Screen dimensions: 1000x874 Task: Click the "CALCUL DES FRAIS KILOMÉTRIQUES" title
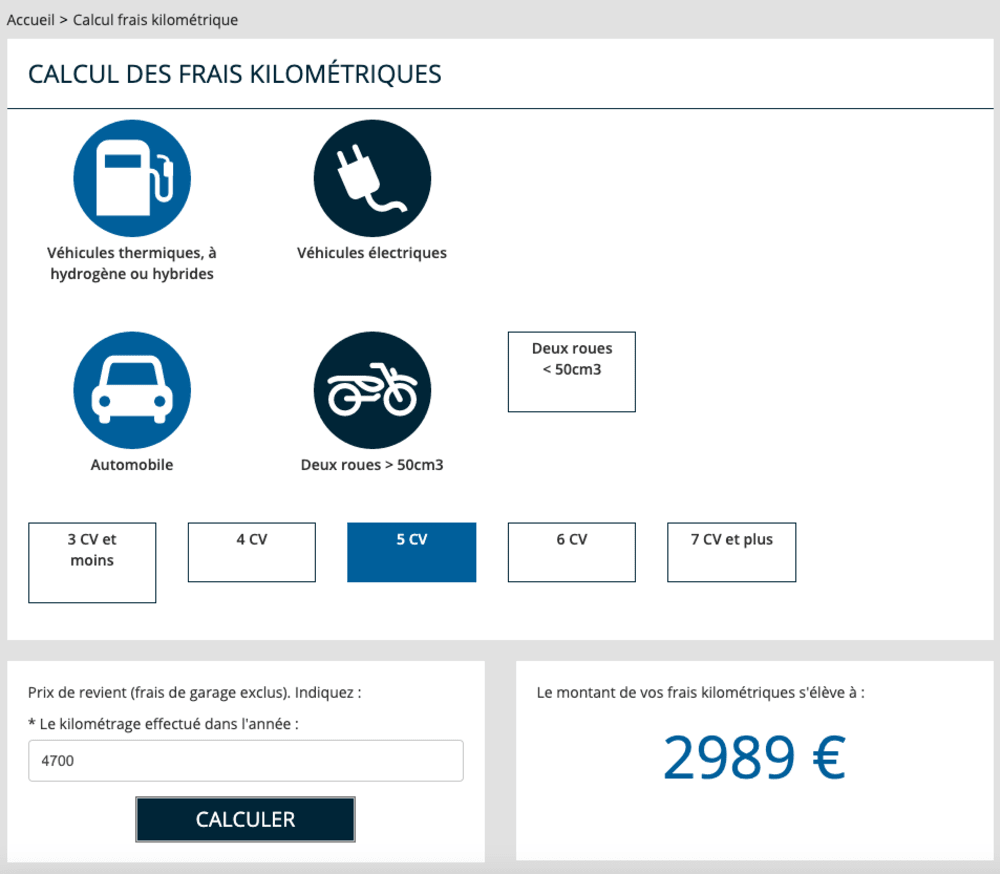click(x=235, y=73)
